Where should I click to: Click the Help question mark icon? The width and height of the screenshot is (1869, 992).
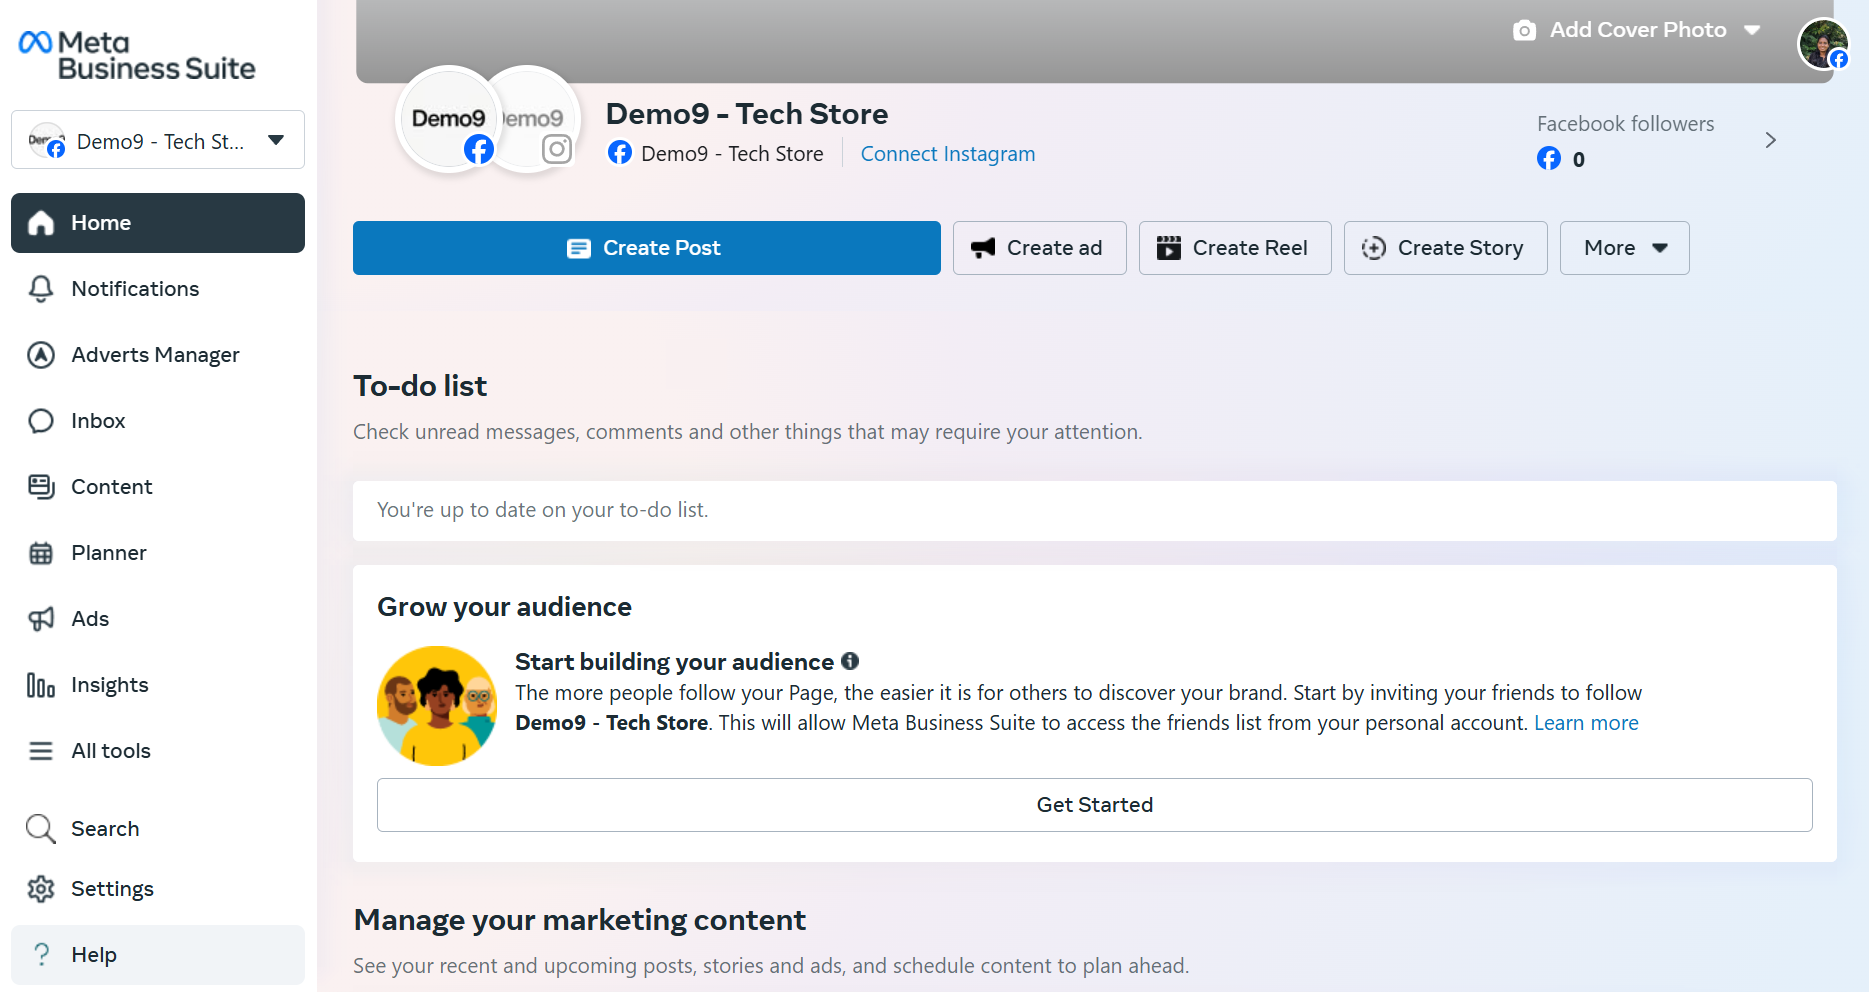(41, 955)
